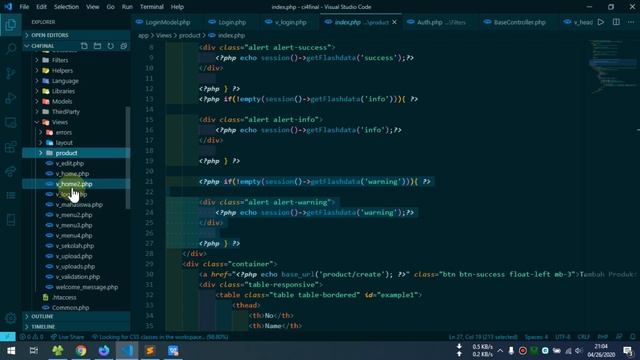Image resolution: width=640 pixels, height=360 pixels.
Task: Click the remote window indicator in status bar
Action: (8, 337)
